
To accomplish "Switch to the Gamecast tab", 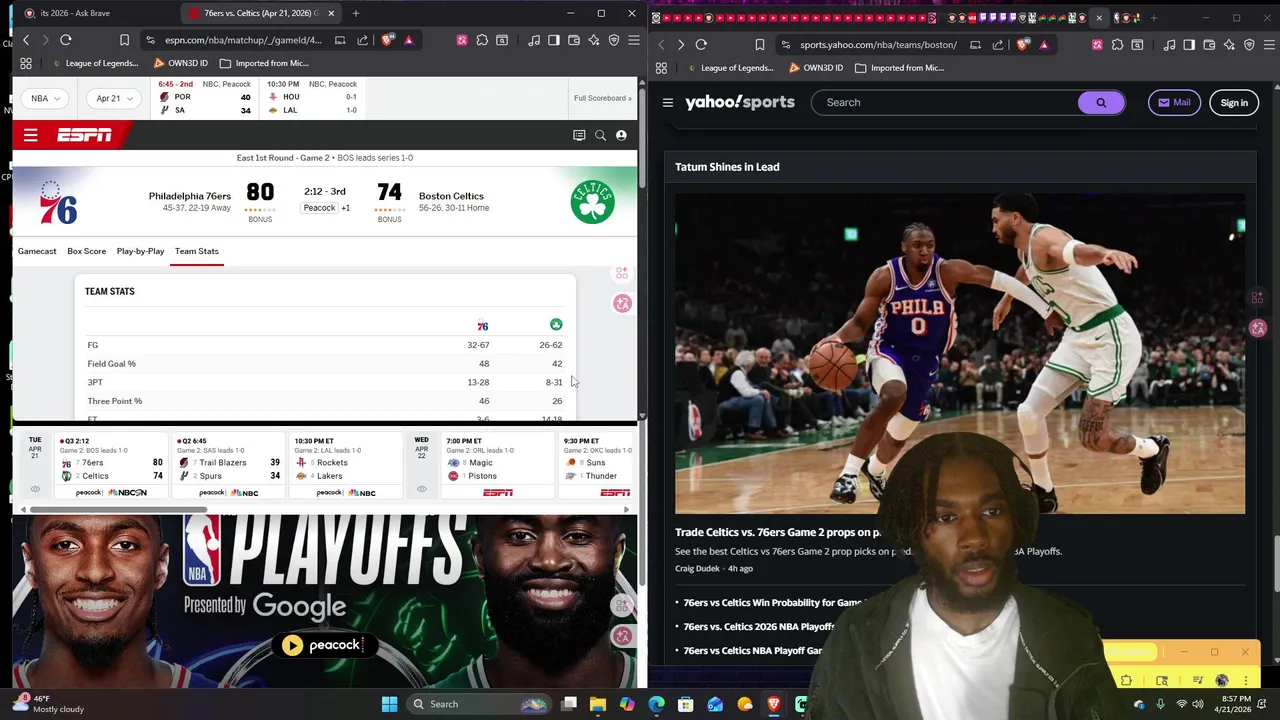I will click(x=37, y=251).
